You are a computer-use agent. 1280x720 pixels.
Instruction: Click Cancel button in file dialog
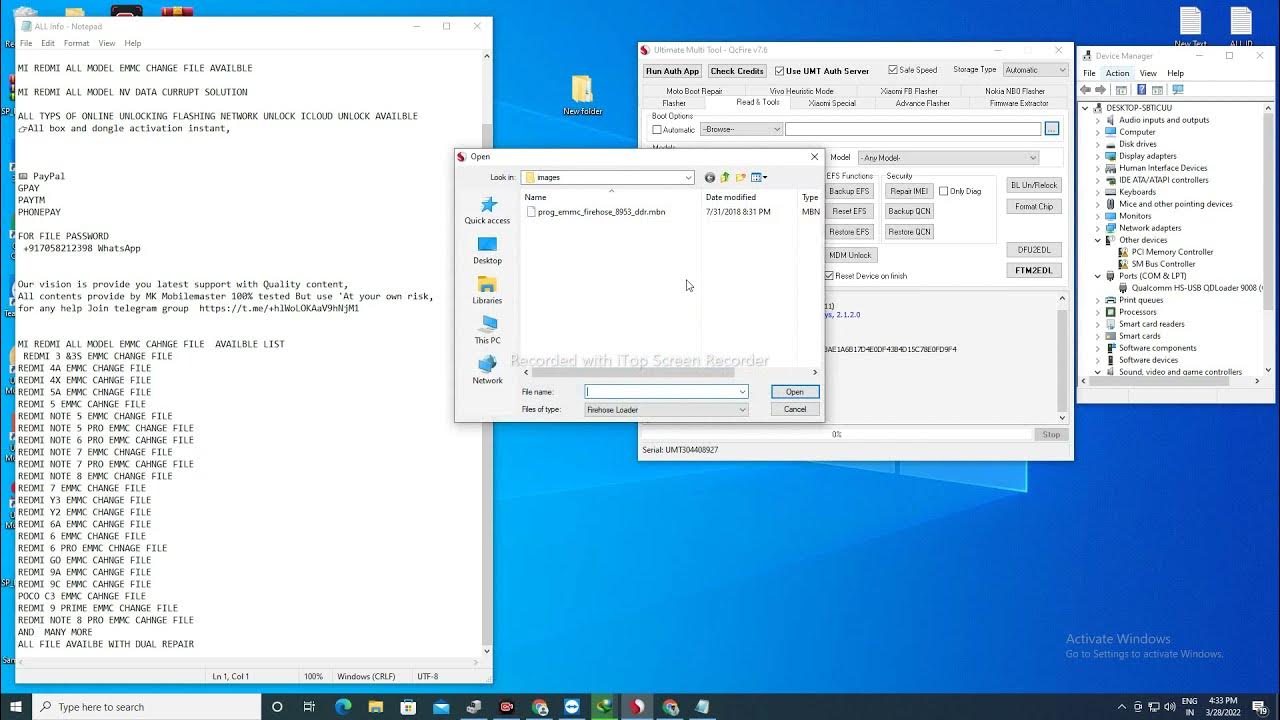[795, 409]
